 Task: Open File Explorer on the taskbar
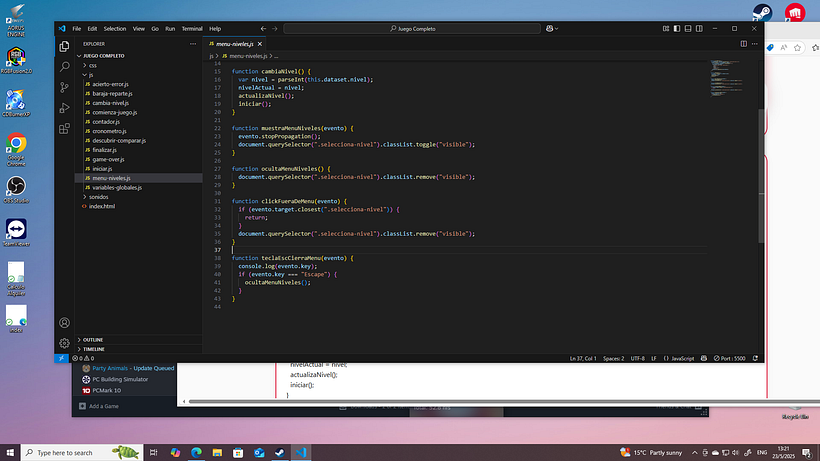tap(217, 453)
